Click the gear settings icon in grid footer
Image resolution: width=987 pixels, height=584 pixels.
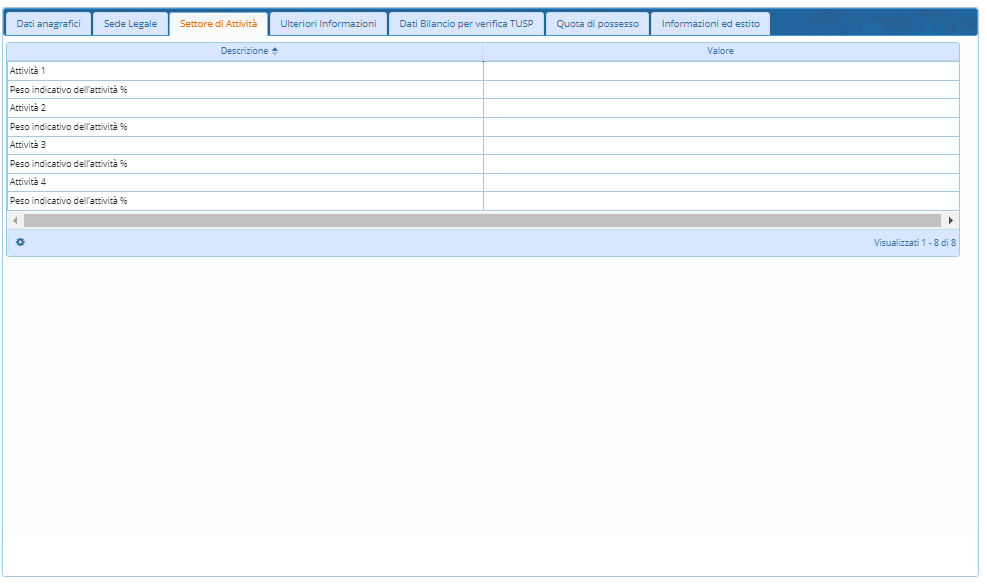[x=20, y=242]
